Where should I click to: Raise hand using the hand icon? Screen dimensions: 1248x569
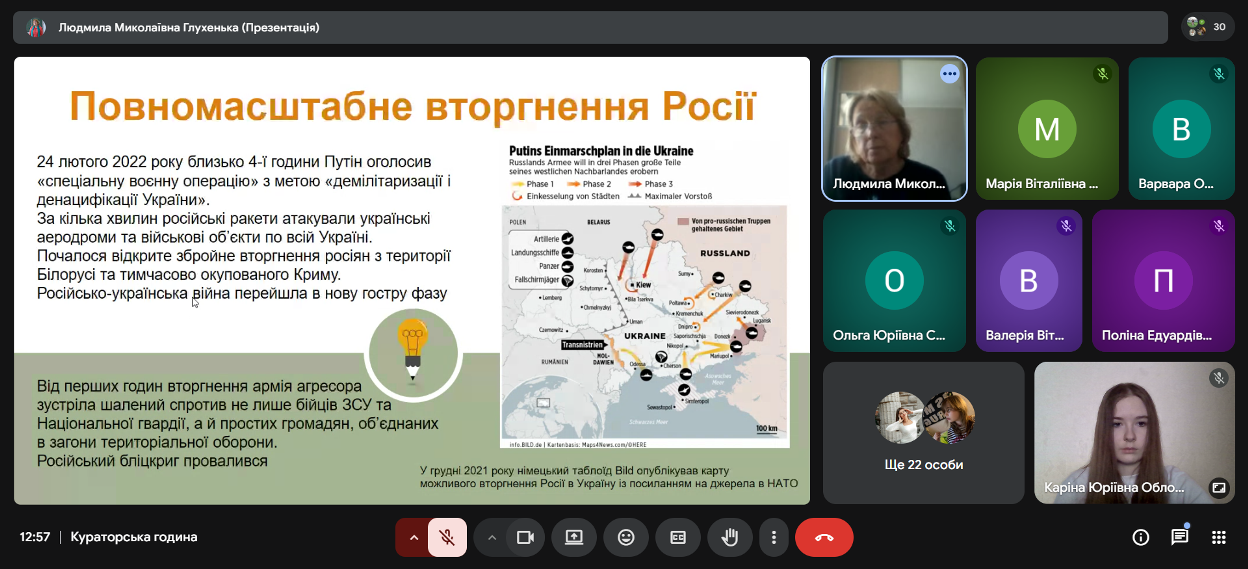pos(730,537)
